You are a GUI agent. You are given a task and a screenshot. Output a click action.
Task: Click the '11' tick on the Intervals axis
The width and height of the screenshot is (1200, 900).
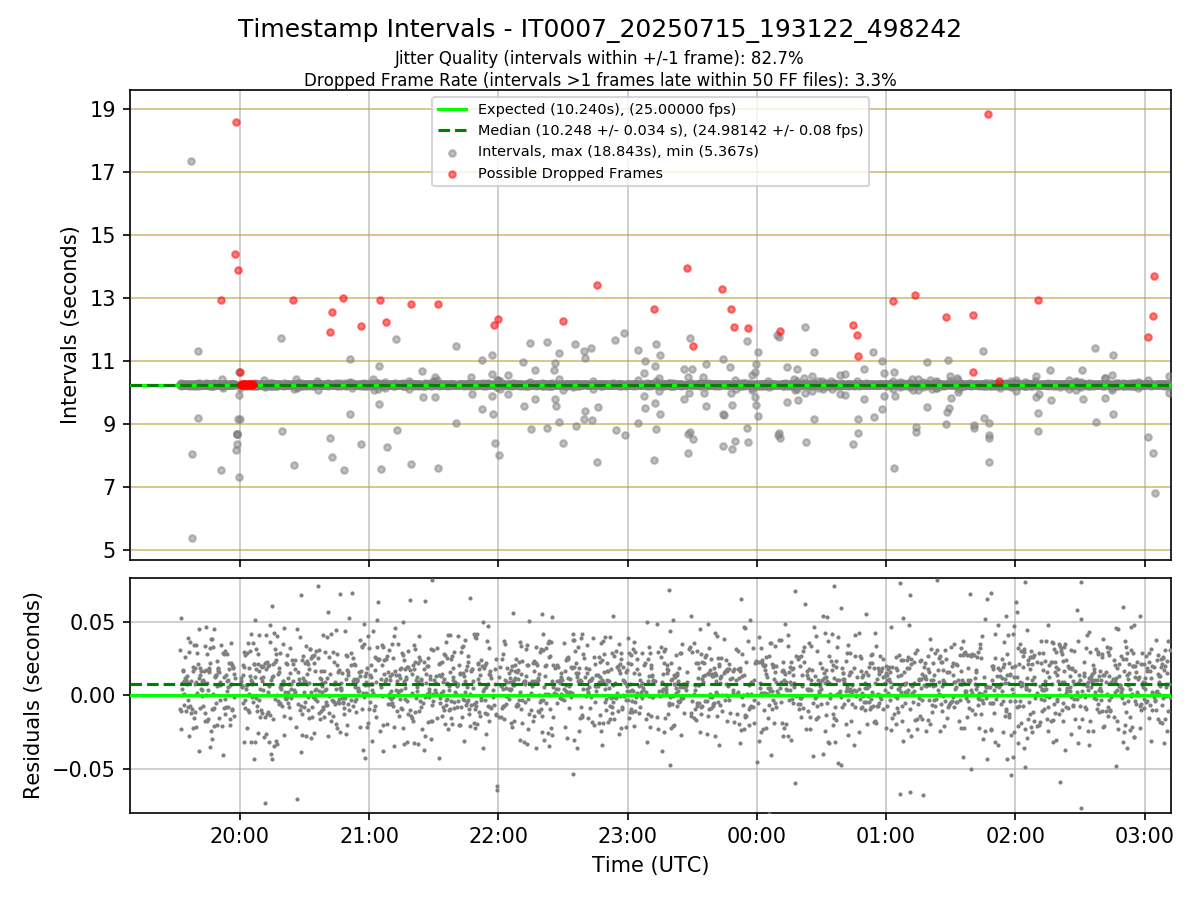[105, 361]
